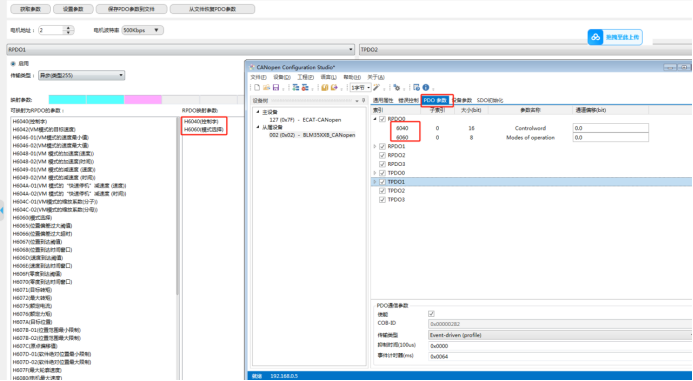Expand the TPDO1 tree node
Screen dimensions: 693x381
click(375, 182)
